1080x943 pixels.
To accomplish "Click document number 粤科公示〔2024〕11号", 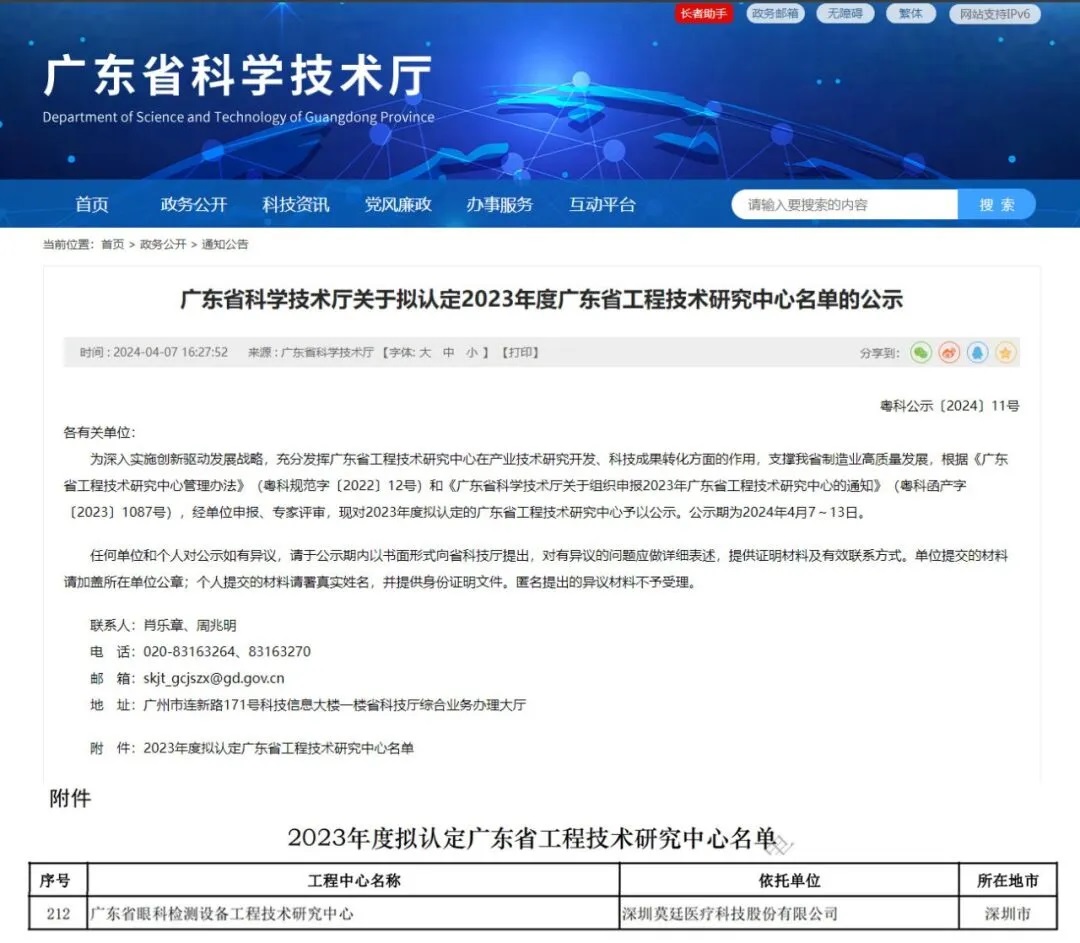I will [x=950, y=406].
